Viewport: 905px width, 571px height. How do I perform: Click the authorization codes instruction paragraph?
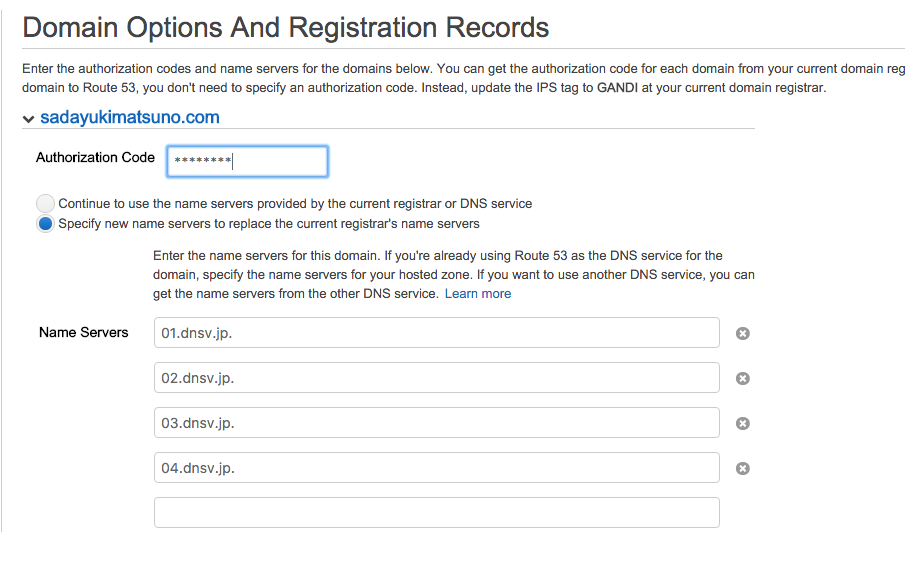tap(450, 79)
